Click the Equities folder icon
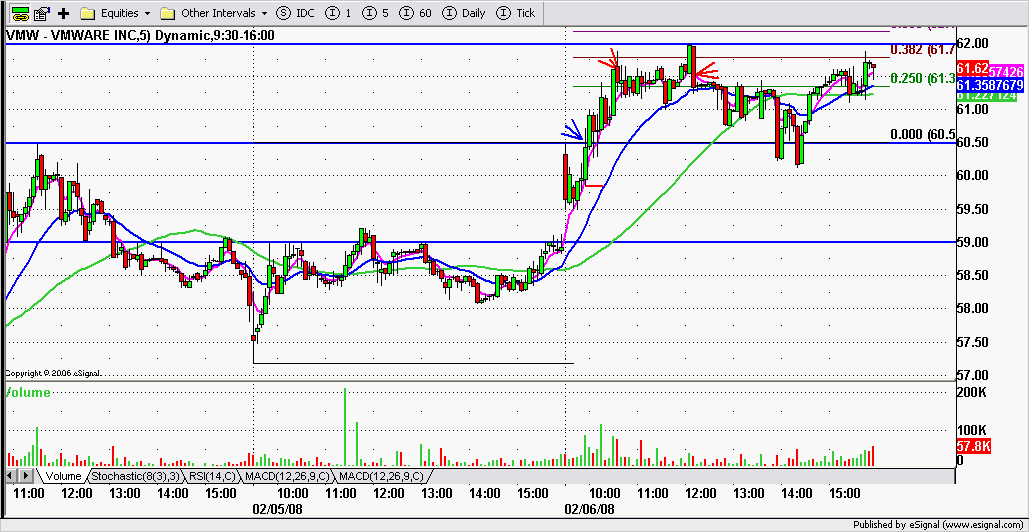The width and height of the screenshot is (1029, 532). pyautogui.click(x=89, y=13)
